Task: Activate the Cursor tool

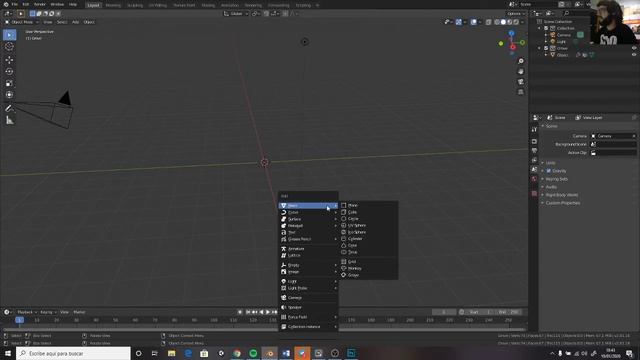Action: [x=9, y=47]
